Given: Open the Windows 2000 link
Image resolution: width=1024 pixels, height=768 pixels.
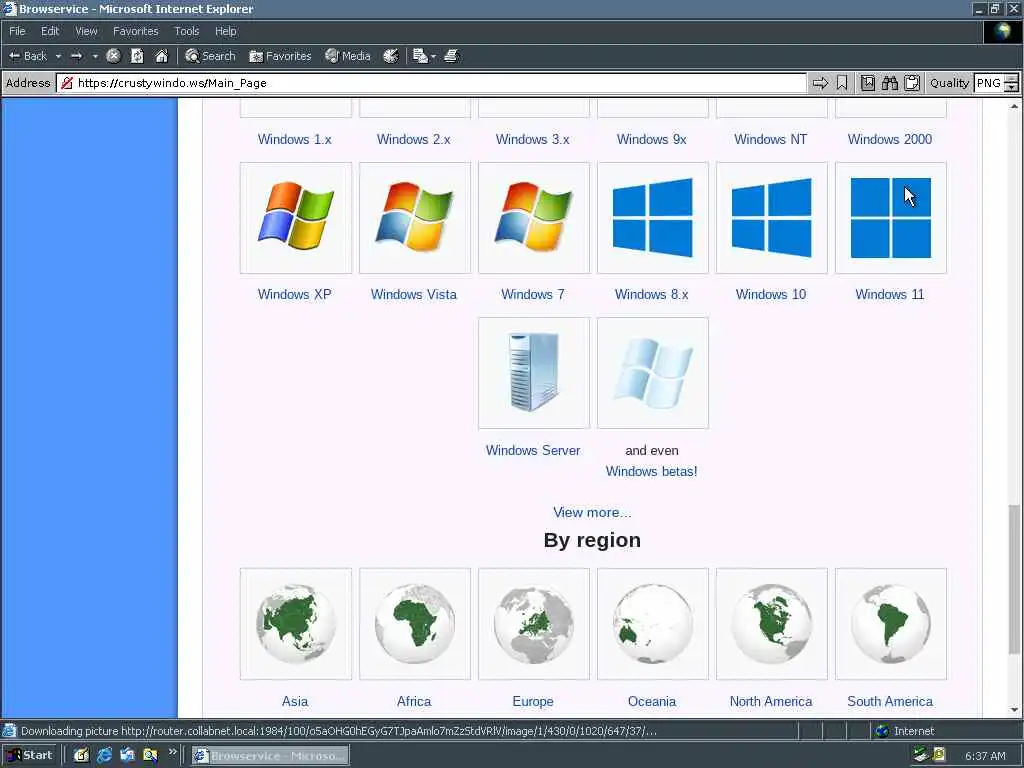Looking at the screenshot, I should 889,139.
